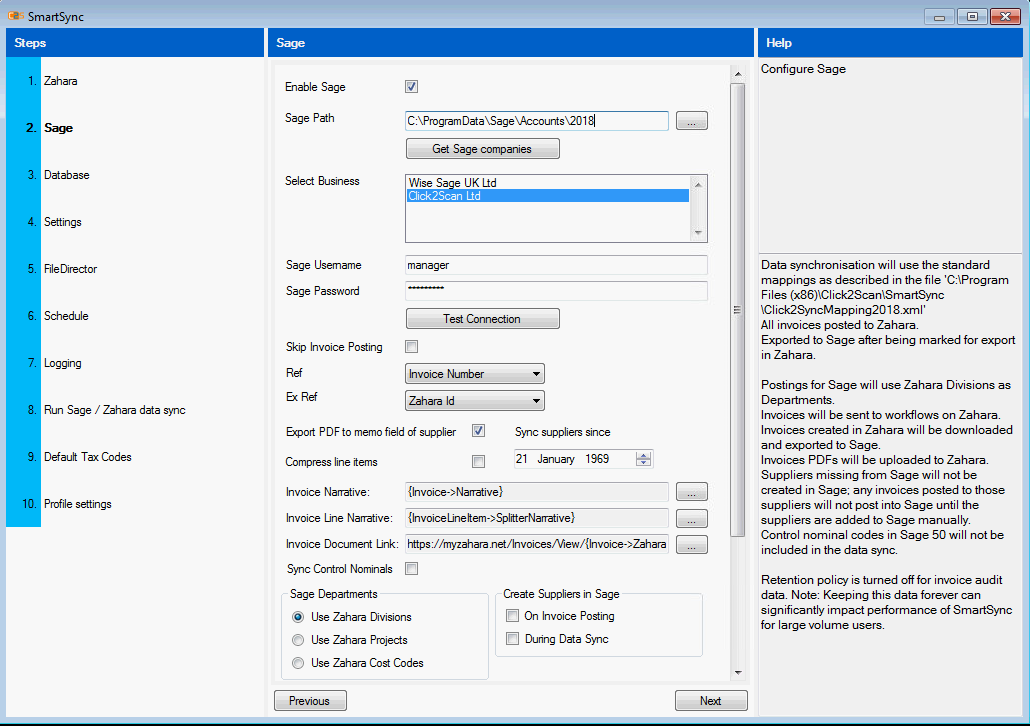Image resolution: width=1030 pixels, height=726 pixels.
Task: Go to step 1 Zahara
Action: tap(60, 81)
